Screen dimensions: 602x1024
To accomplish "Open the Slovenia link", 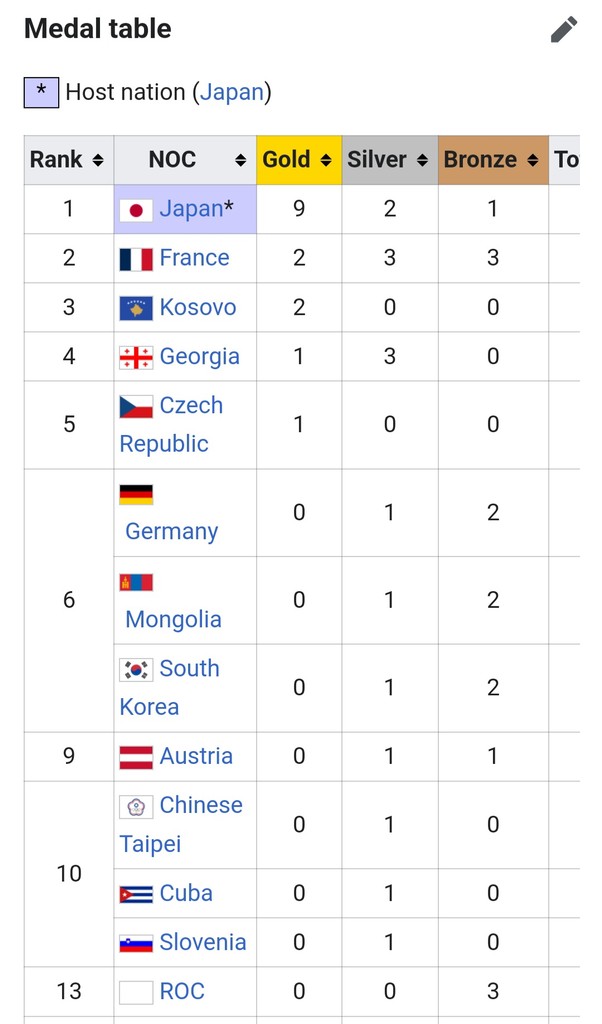I will pyautogui.click(x=202, y=942).
